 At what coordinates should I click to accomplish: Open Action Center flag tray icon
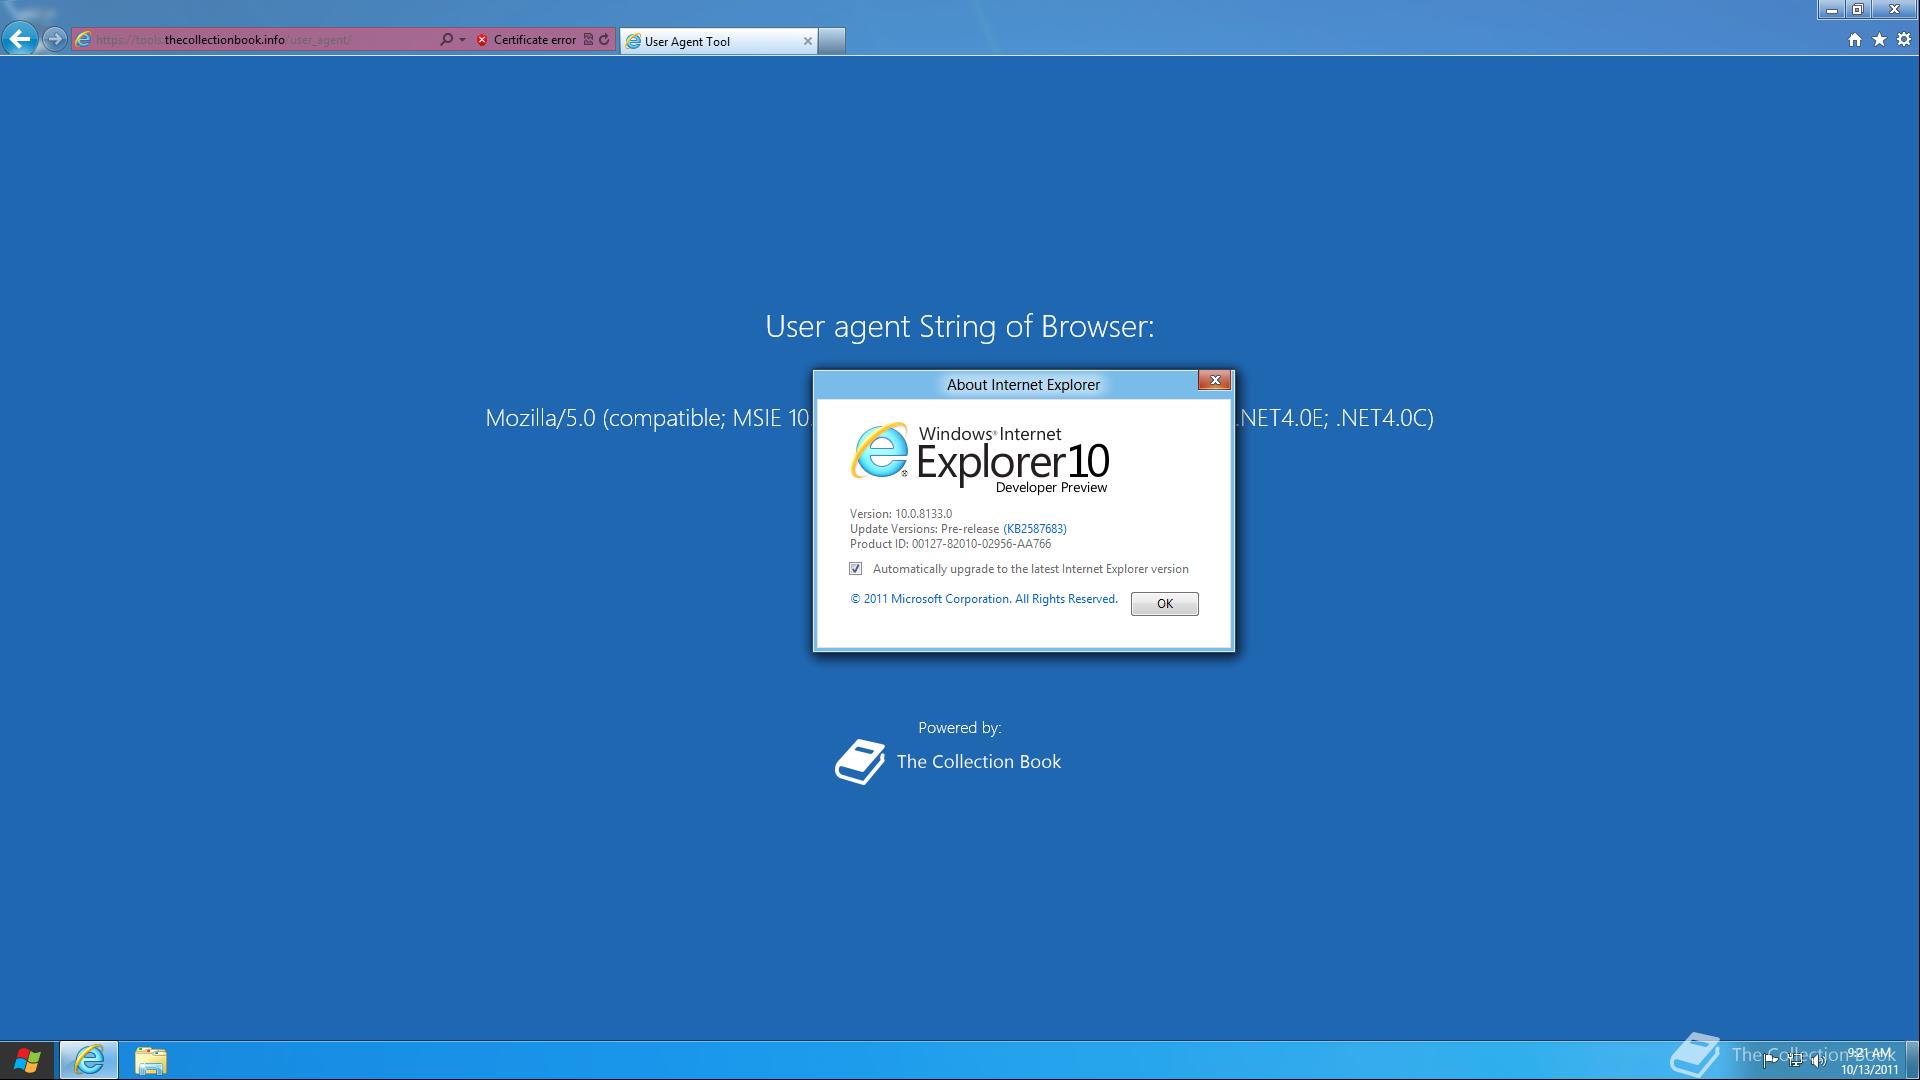click(1771, 1060)
